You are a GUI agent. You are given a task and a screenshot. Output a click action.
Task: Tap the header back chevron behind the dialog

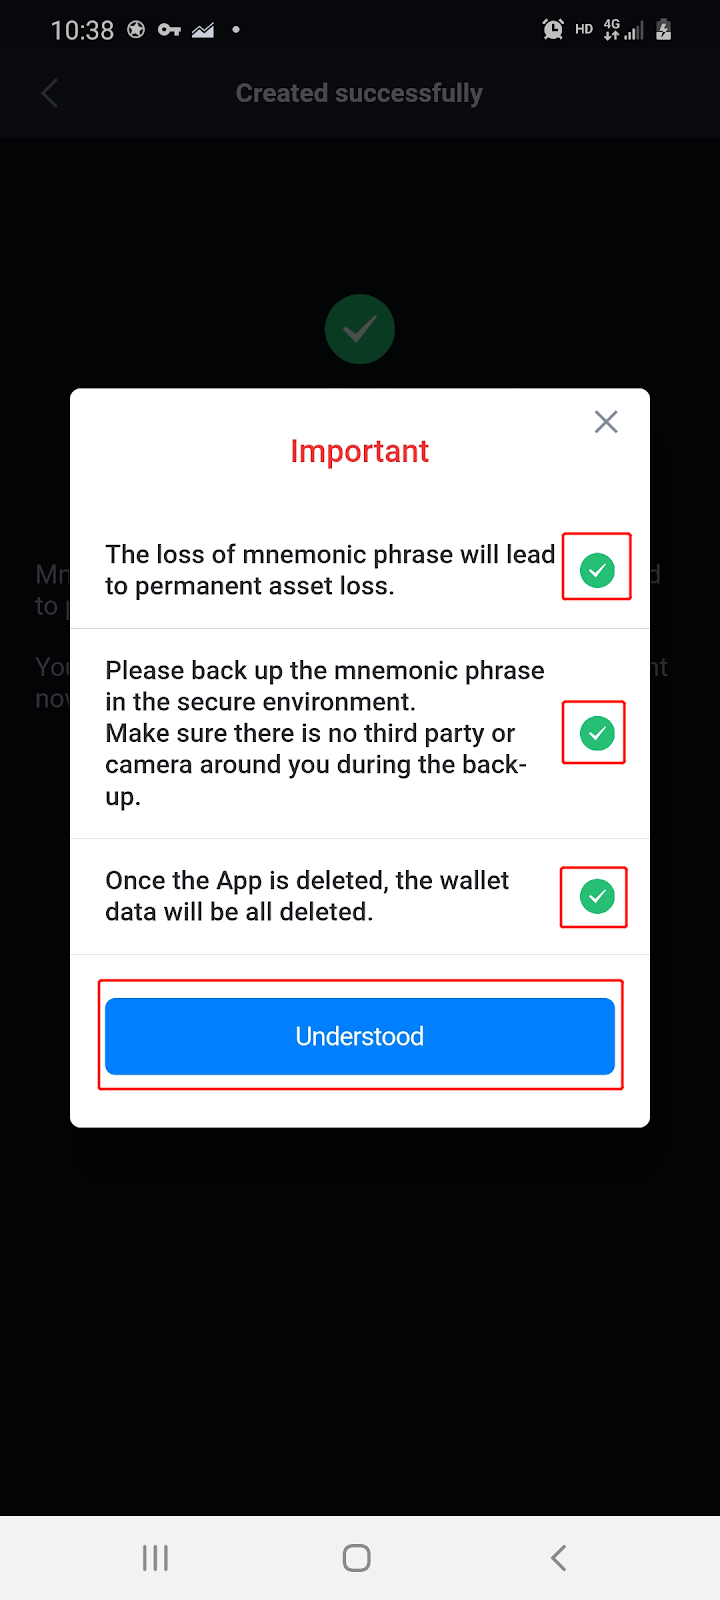tap(49, 93)
